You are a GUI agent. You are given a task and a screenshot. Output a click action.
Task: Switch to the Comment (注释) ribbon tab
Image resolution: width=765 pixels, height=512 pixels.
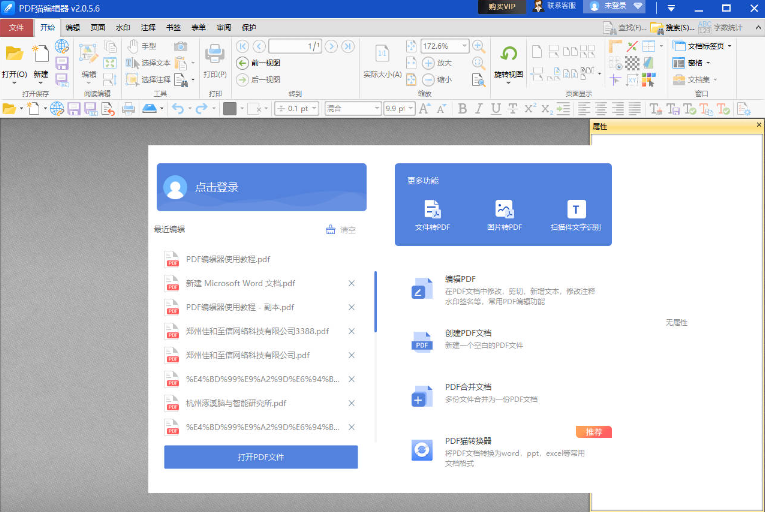(x=148, y=27)
